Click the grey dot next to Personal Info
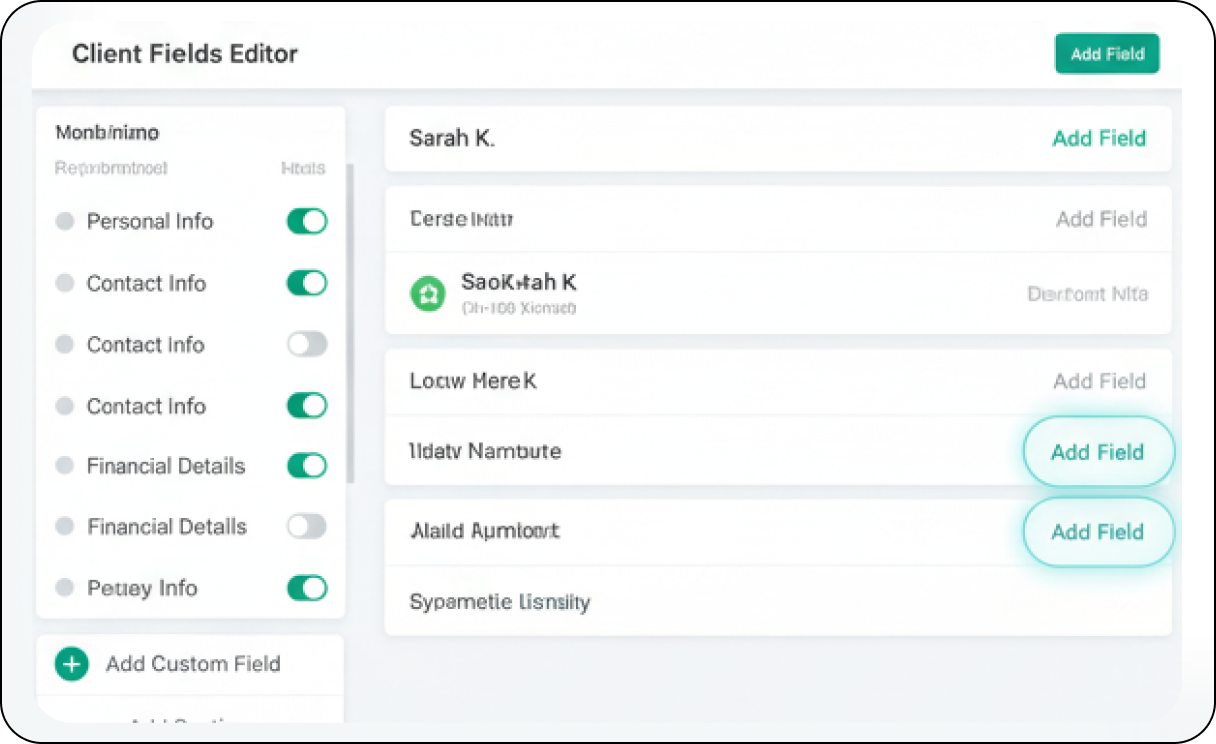This screenshot has width=1216, height=744. (x=65, y=222)
